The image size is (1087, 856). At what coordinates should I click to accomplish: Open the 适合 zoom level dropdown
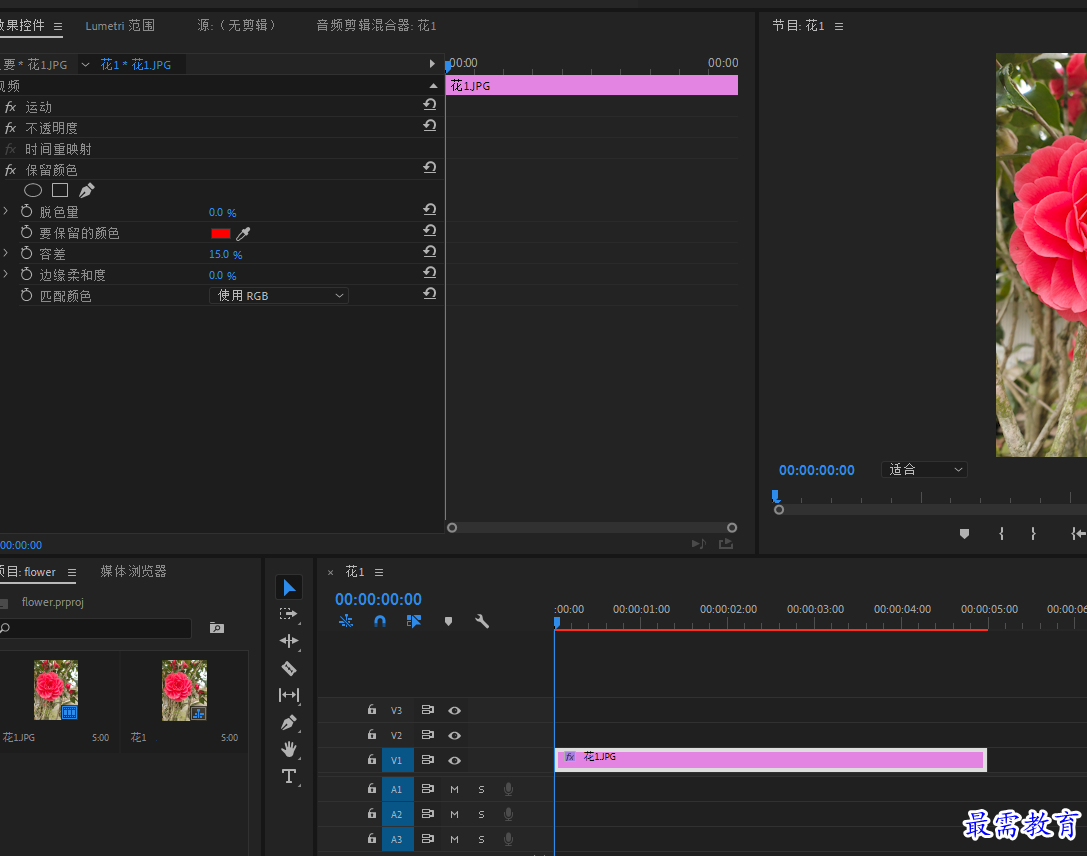point(924,470)
